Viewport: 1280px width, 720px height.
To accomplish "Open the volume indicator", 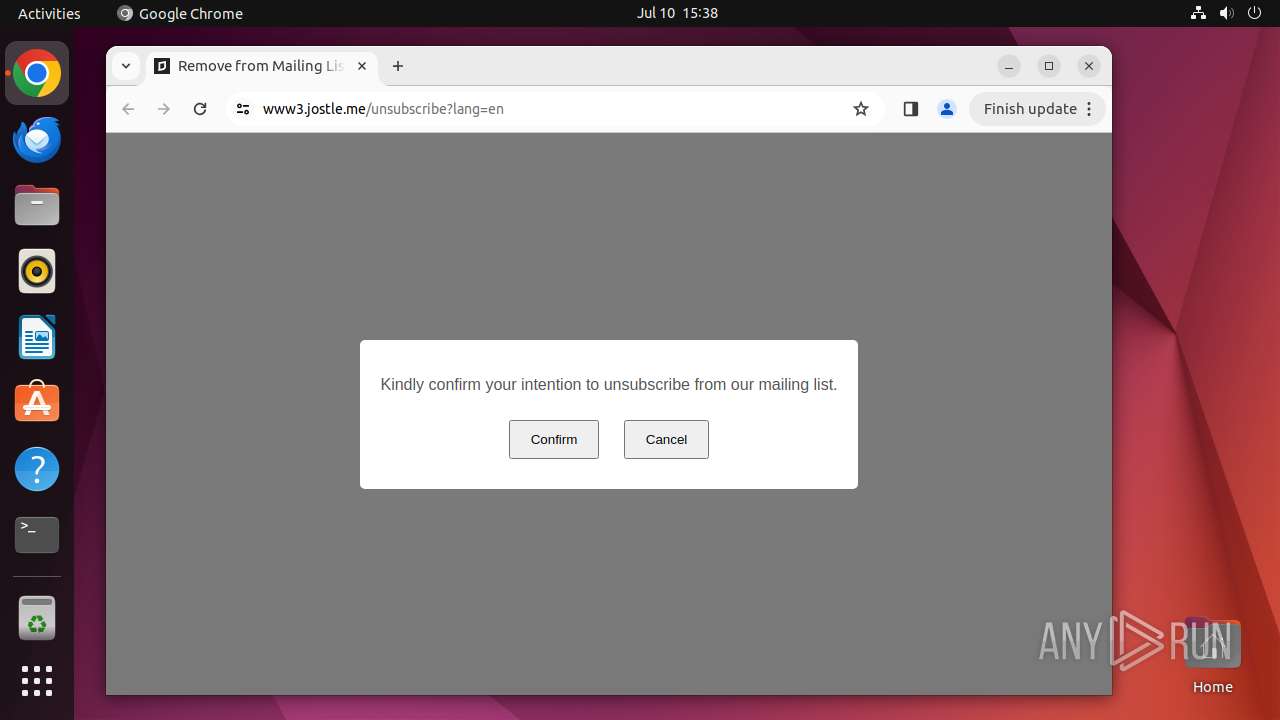I will click(x=1227, y=13).
